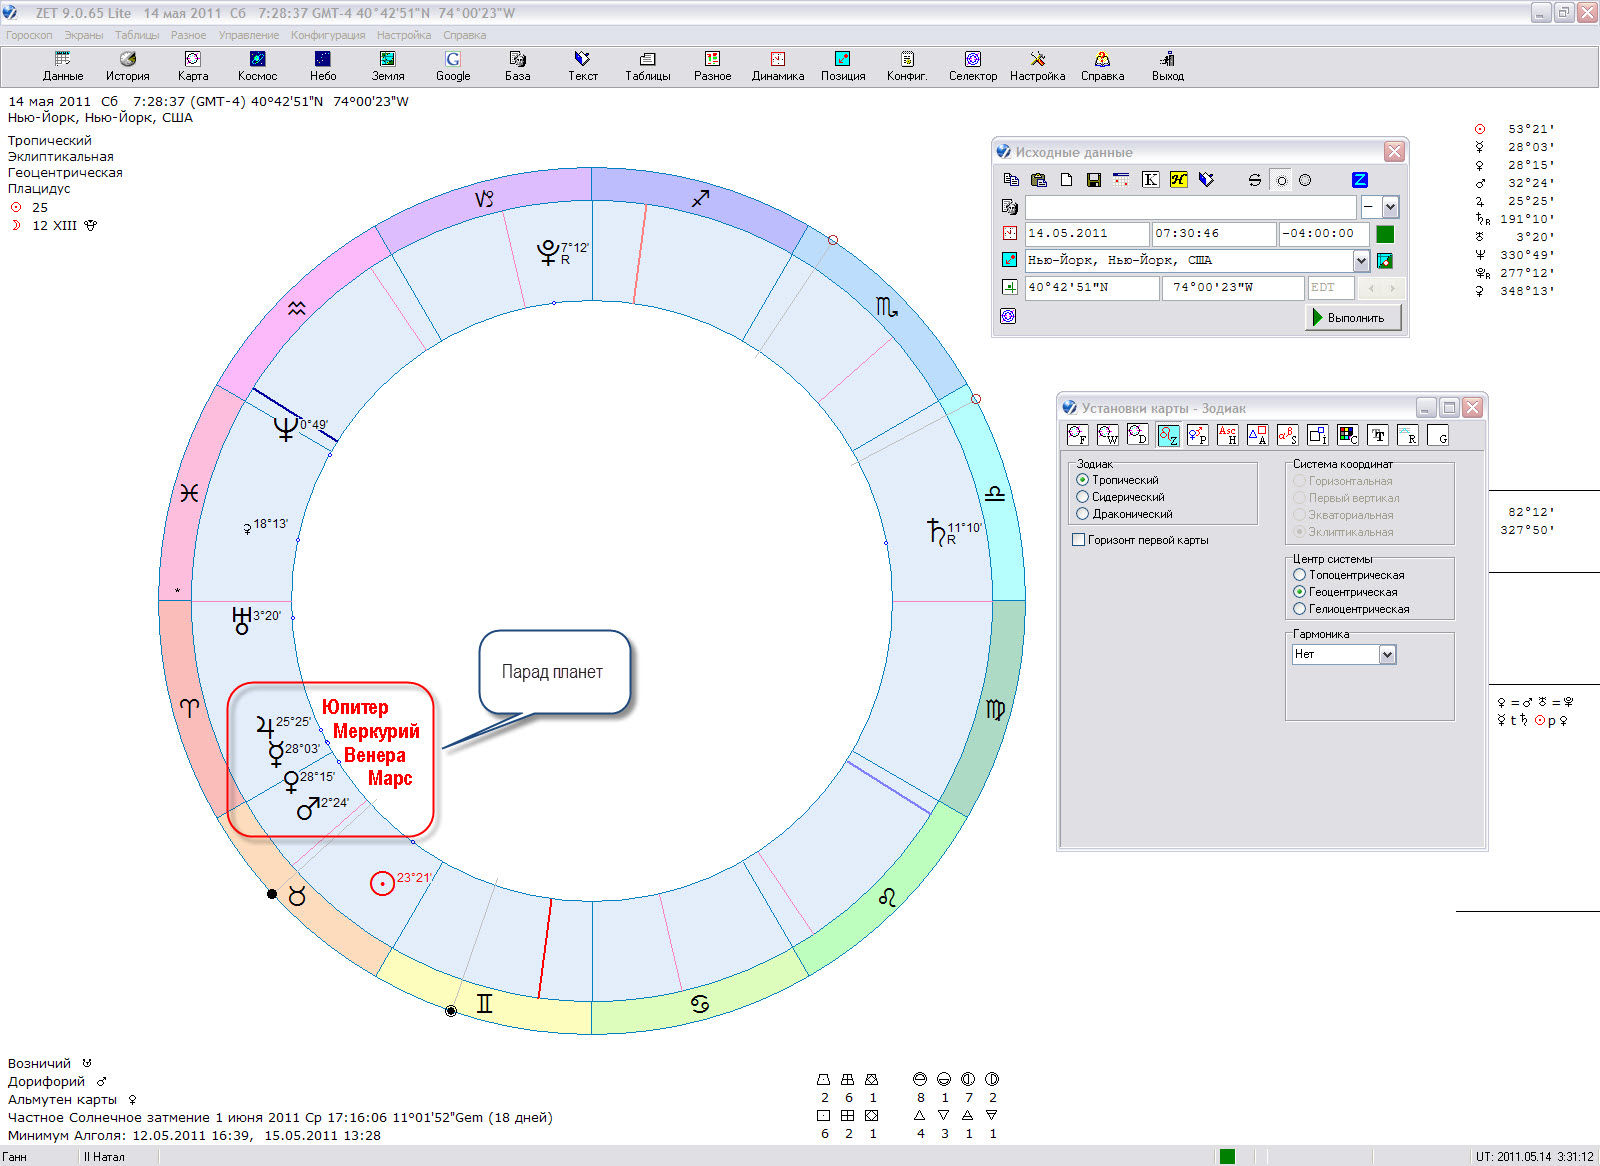Open the Конфигурация menu
1600x1166 pixels.
coord(328,35)
